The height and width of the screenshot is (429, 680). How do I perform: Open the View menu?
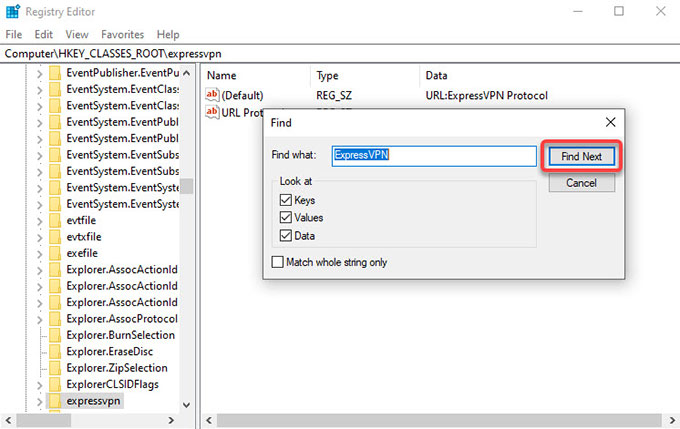(x=77, y=34)
